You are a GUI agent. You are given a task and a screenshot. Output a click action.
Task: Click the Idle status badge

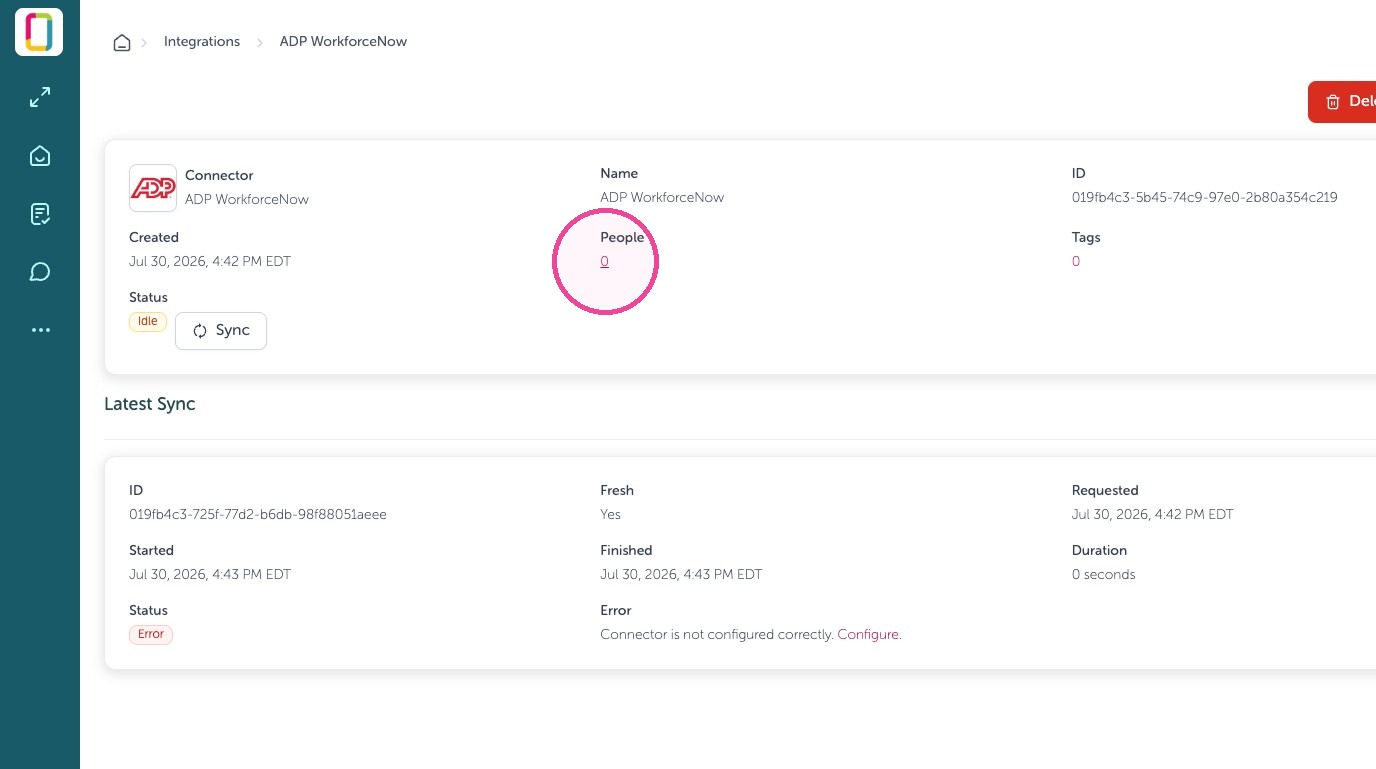click(147, 322)
